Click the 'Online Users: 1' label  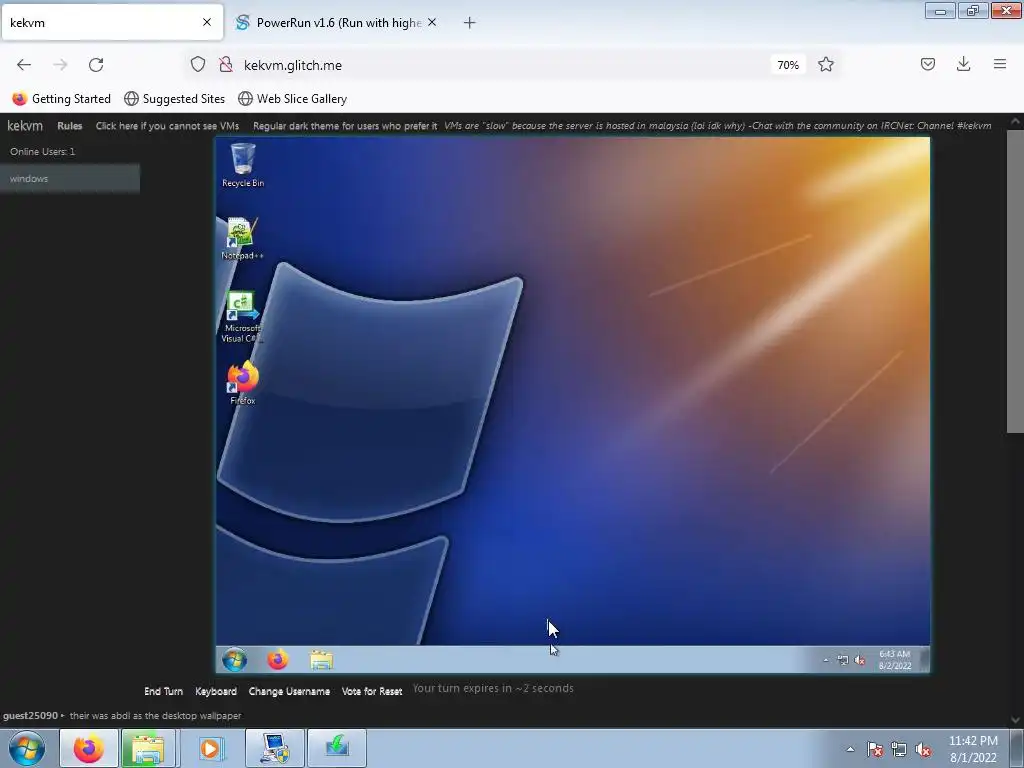(42, 152)
